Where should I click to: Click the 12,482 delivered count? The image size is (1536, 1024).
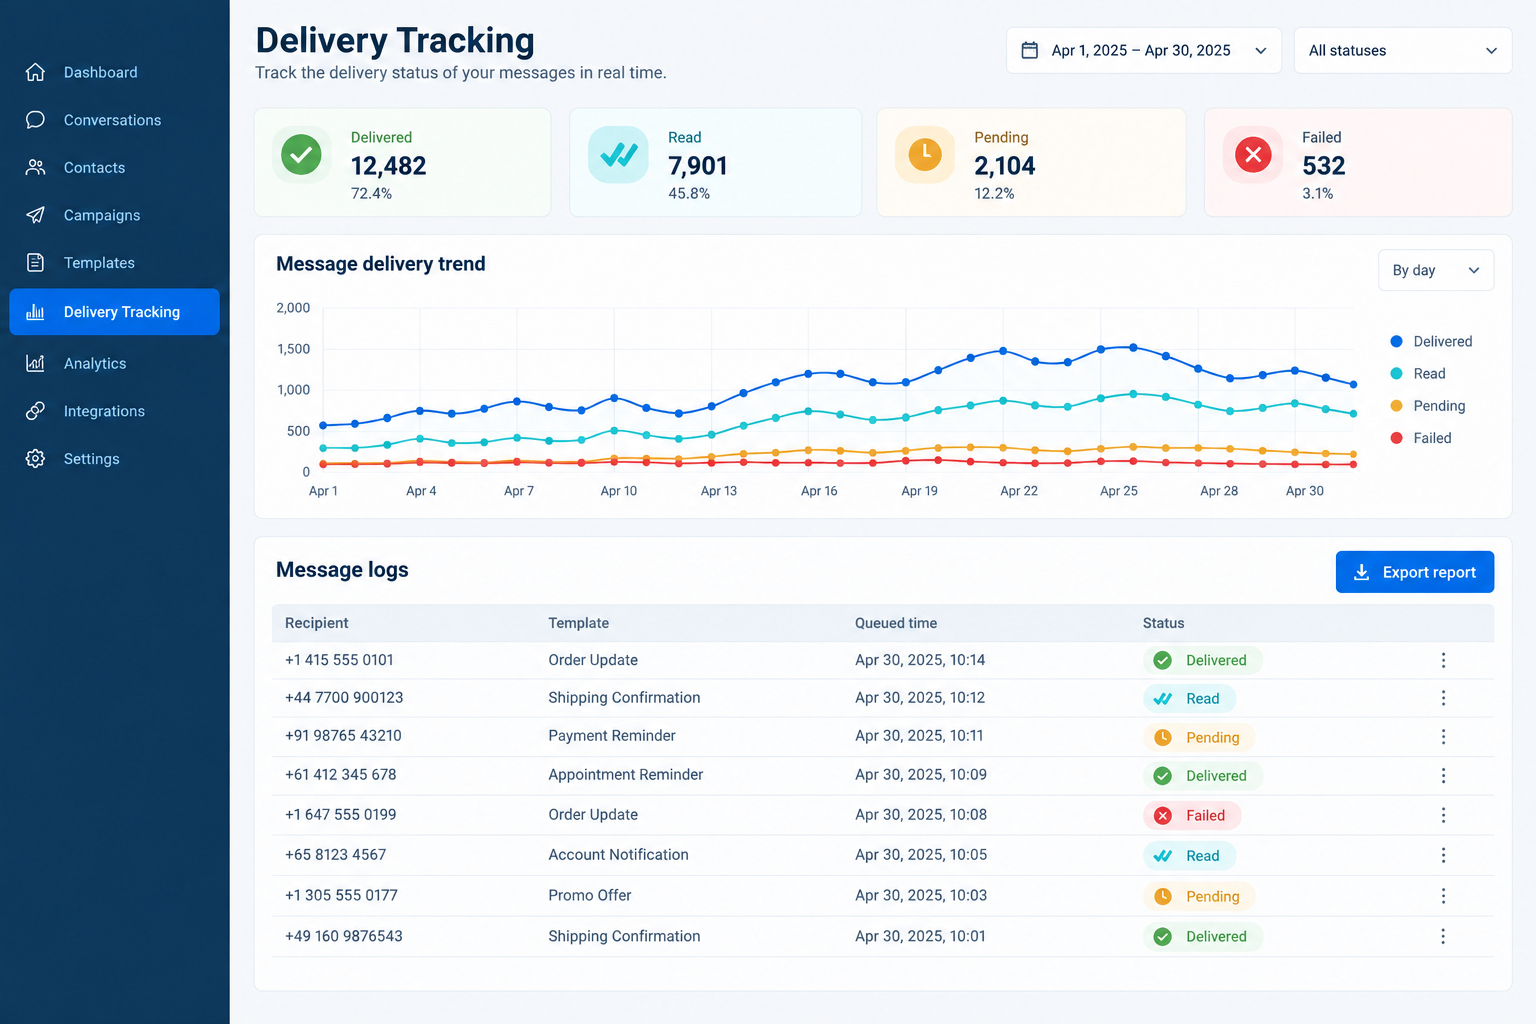click(x=388, y=166)
